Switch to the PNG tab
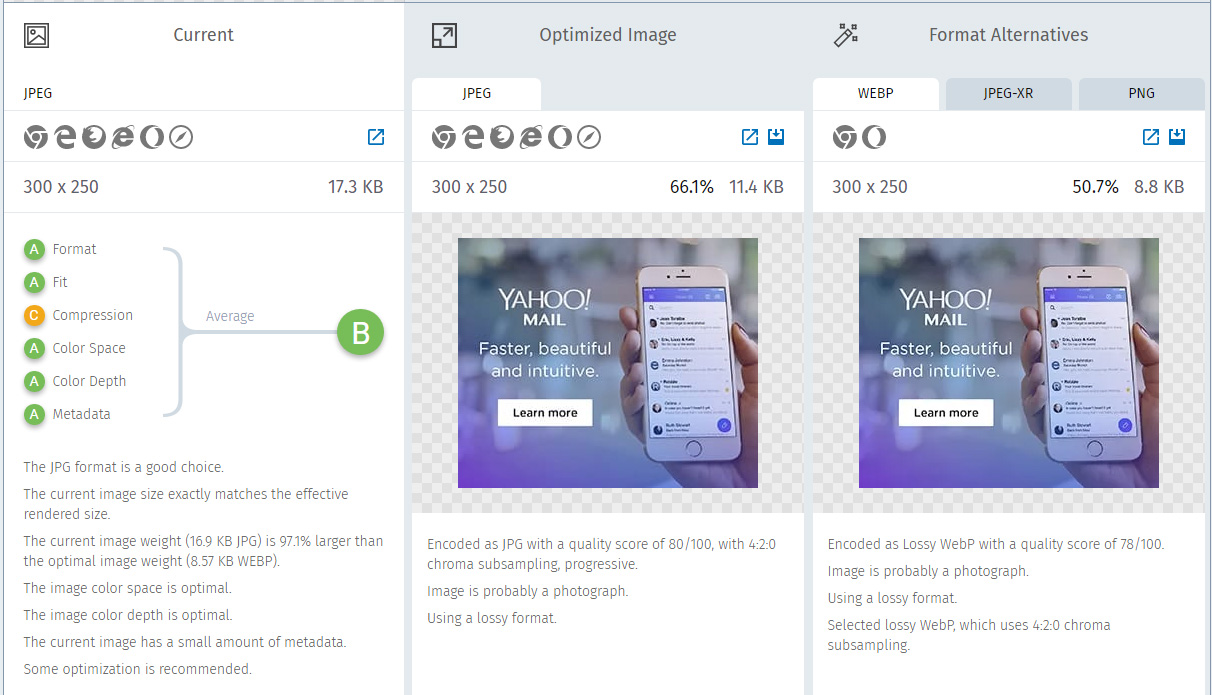This screenshot has width=1212, height=695. pos(1141,94)
